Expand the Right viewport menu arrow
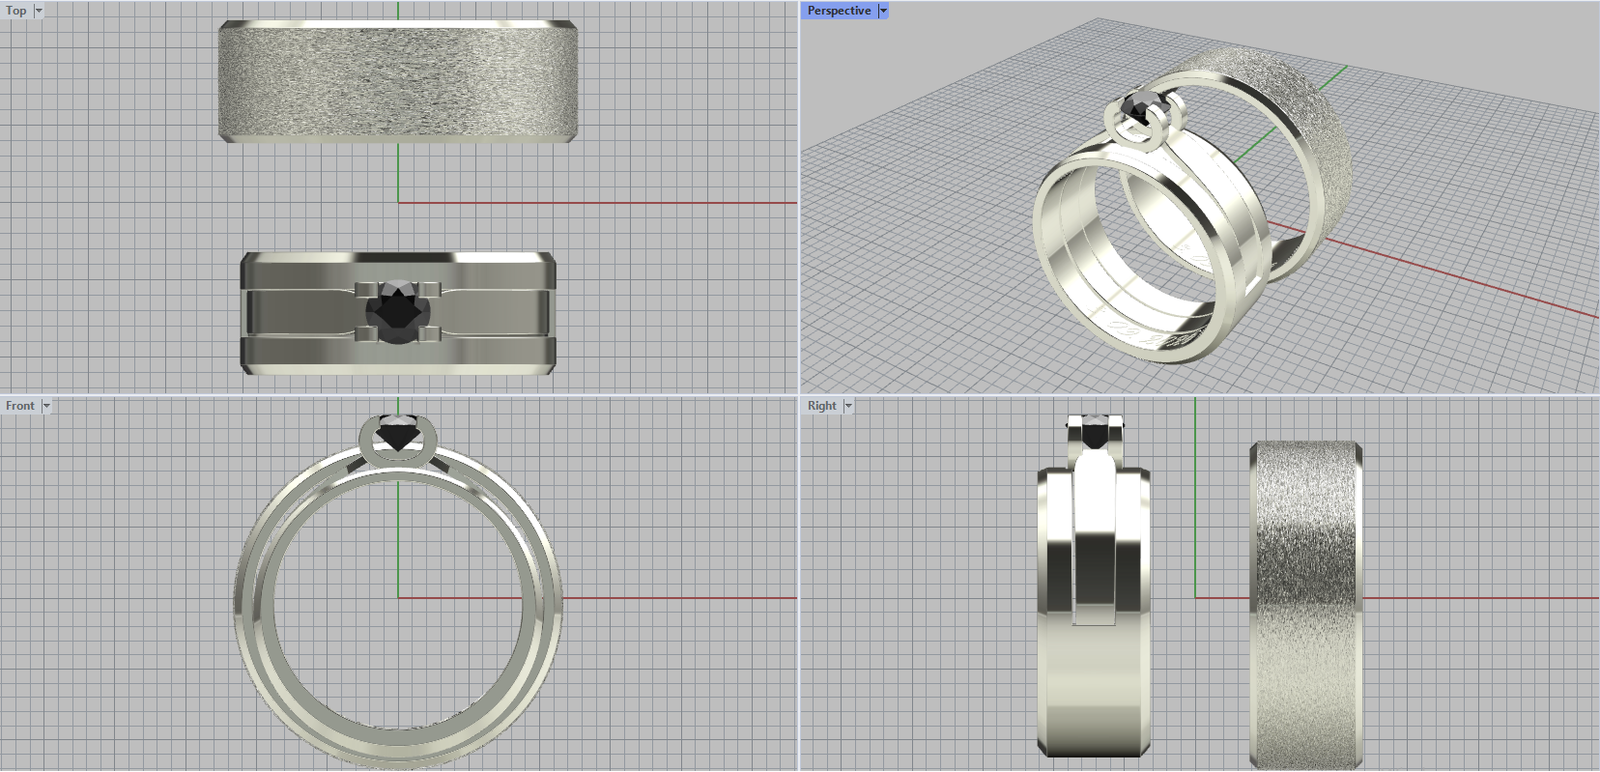The height and width of the screenshot is (772, 1600). pyautogui.click(x=848, y=406)
